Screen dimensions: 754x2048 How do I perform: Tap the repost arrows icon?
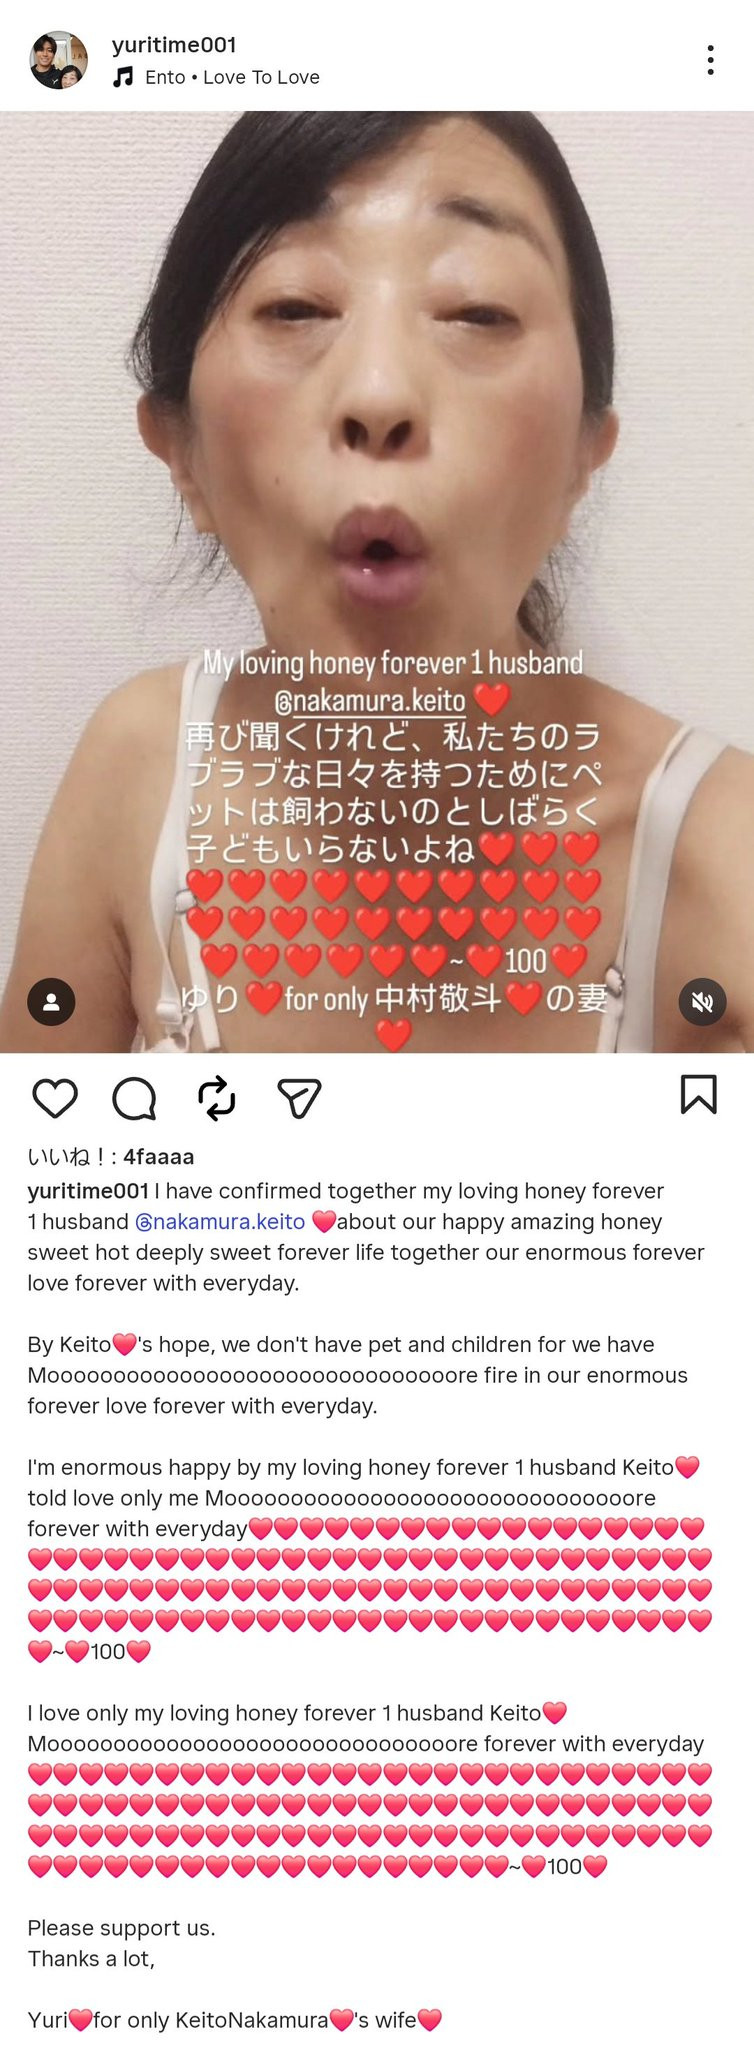pyautogui.click(x=217, y=1098)
